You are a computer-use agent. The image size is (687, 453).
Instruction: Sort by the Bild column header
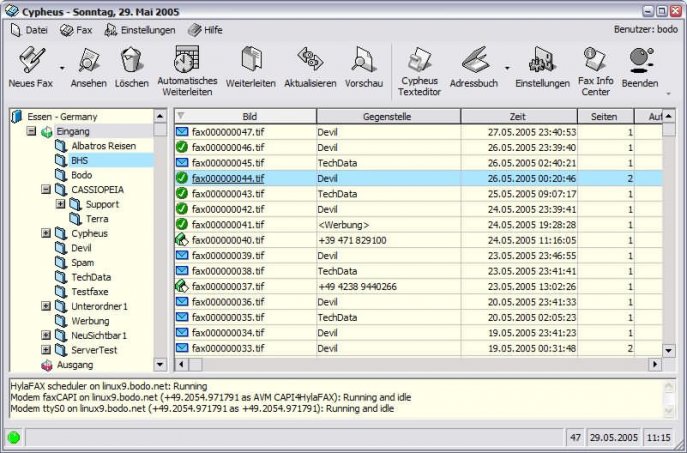[245, 117]
